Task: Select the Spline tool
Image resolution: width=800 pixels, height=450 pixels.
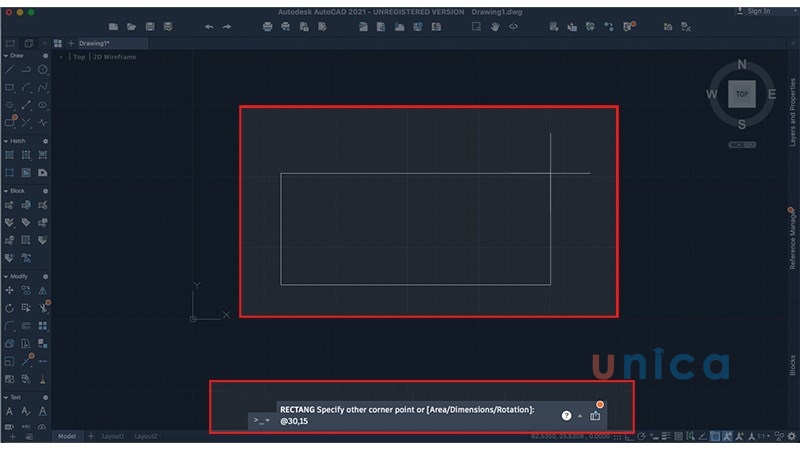Action: pos(43,88)
